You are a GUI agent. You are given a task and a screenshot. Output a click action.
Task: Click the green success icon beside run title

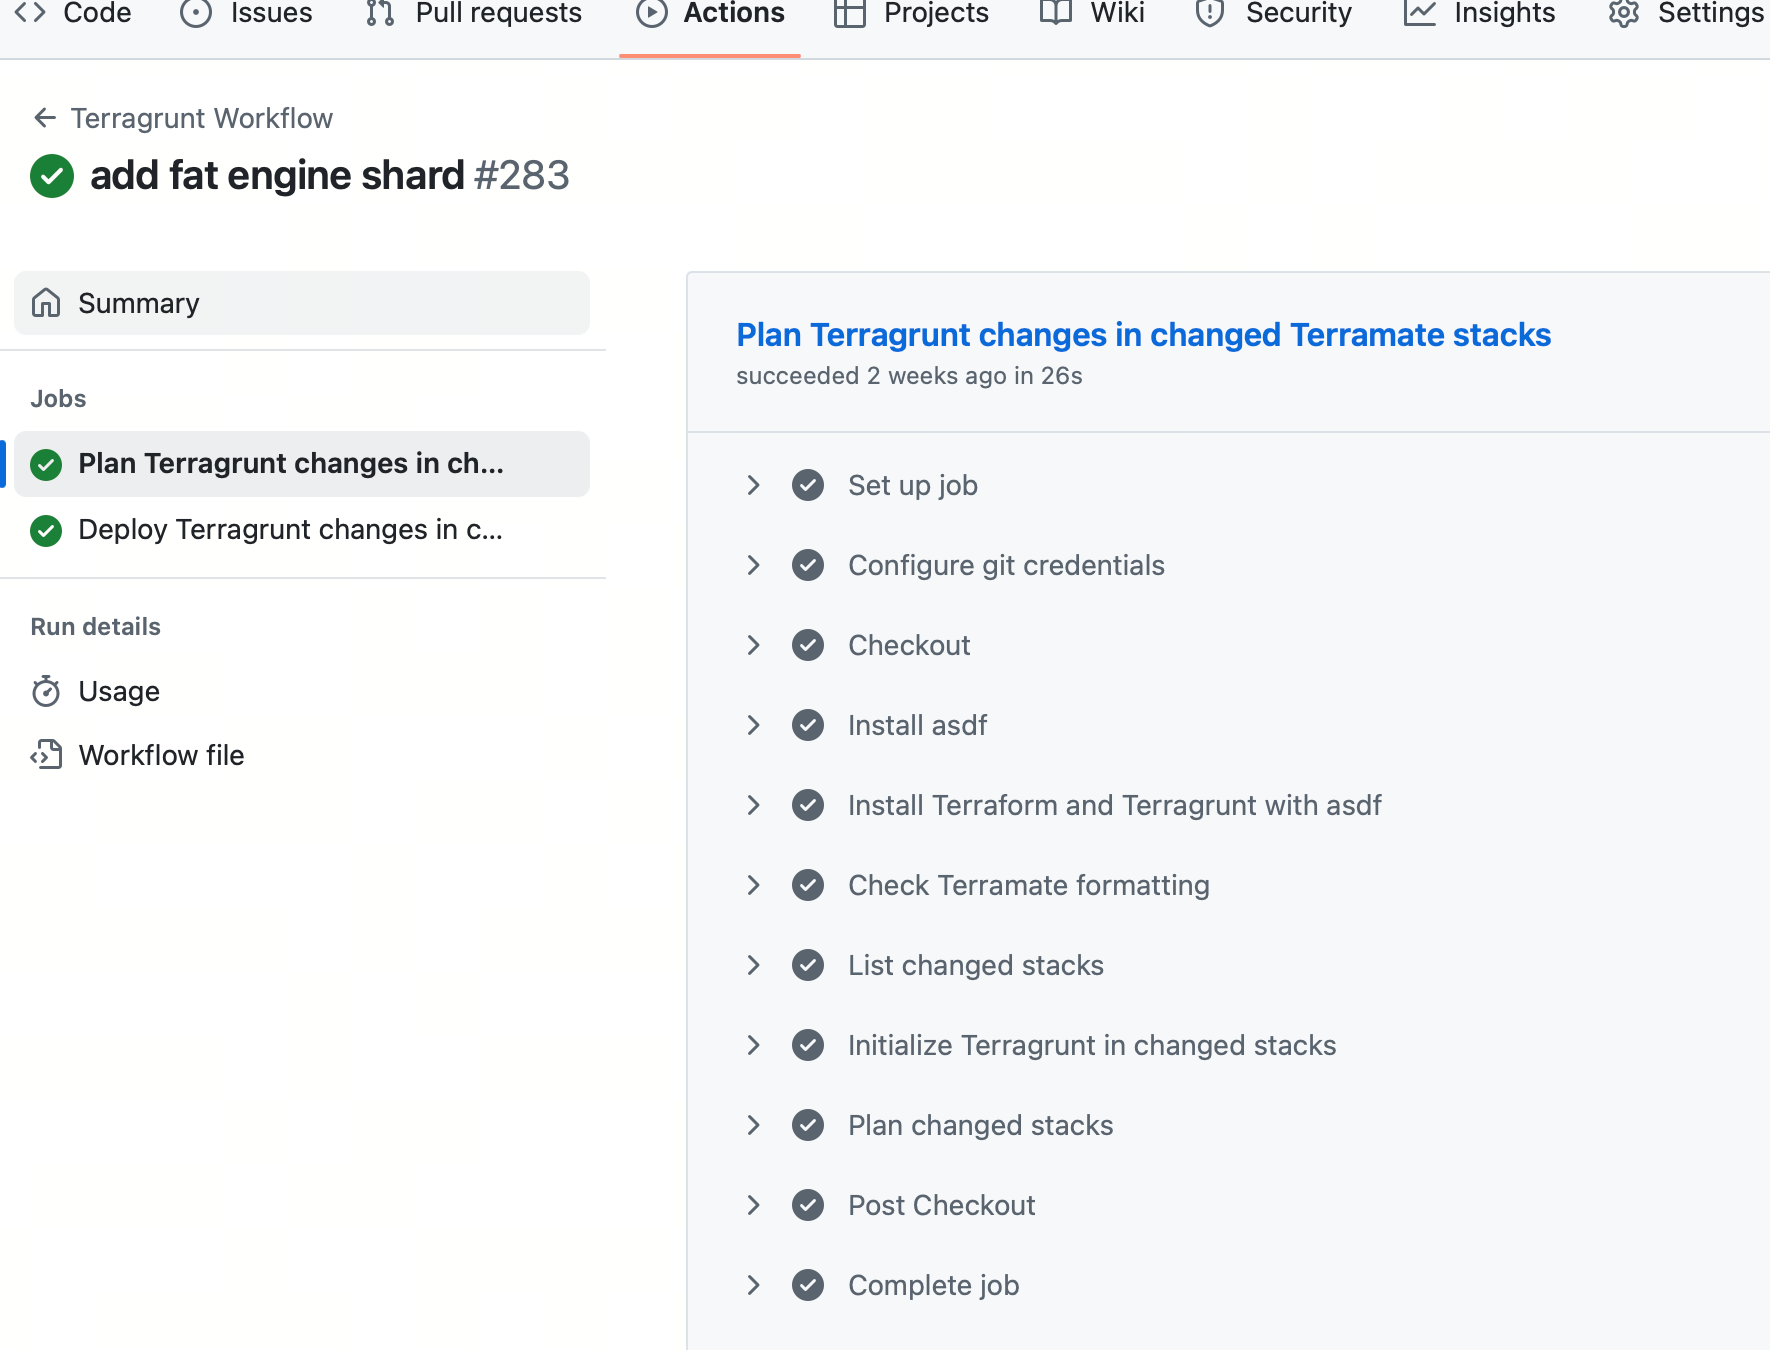pos(52,176)
